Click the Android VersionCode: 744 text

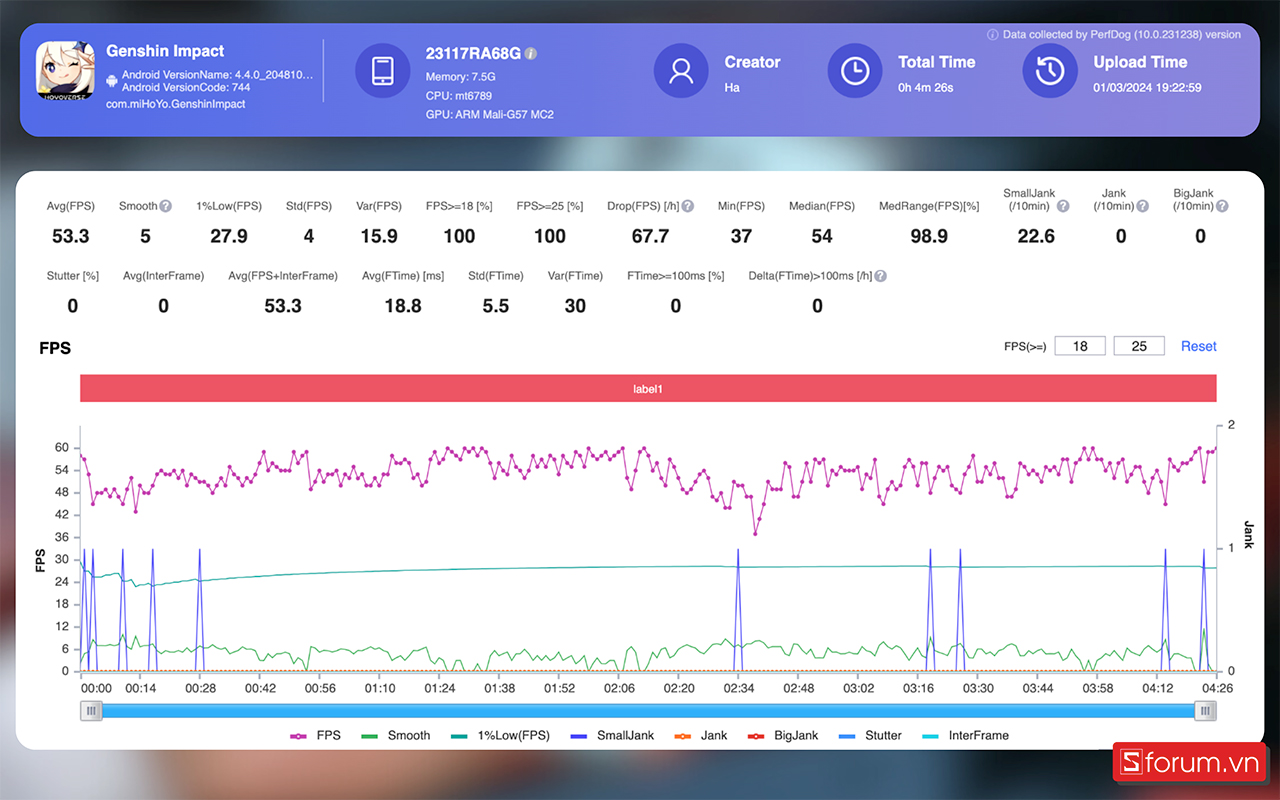pyautogui.click(x=186, y=87)
